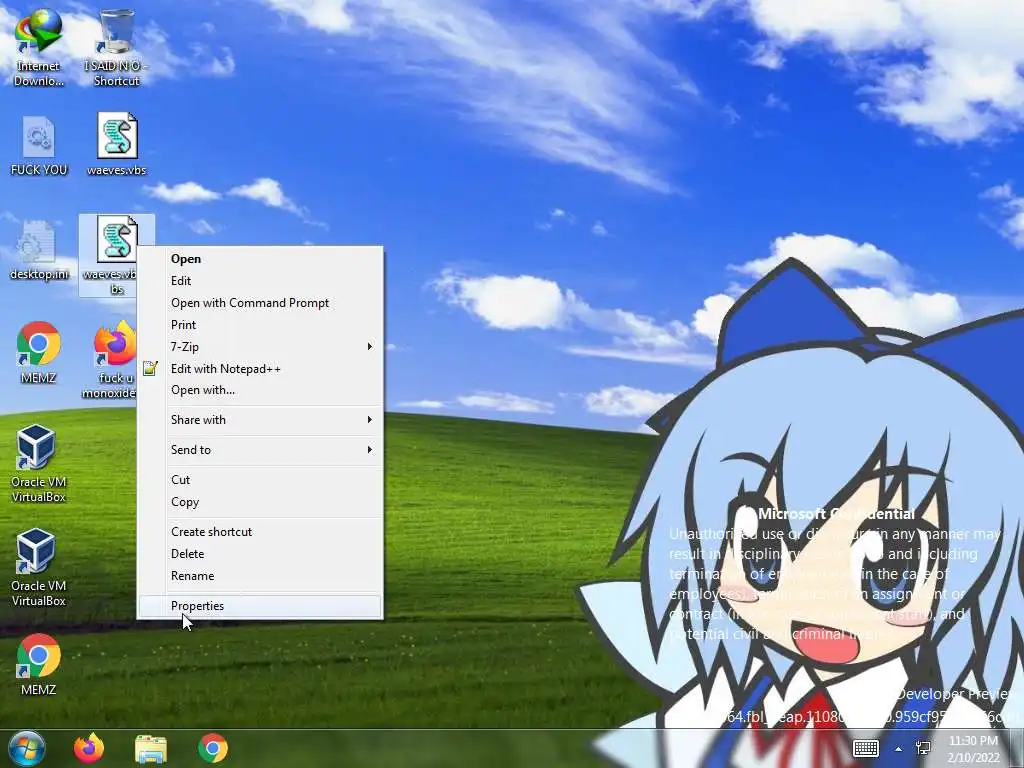Expand the Send to submenu

[260, 450]
